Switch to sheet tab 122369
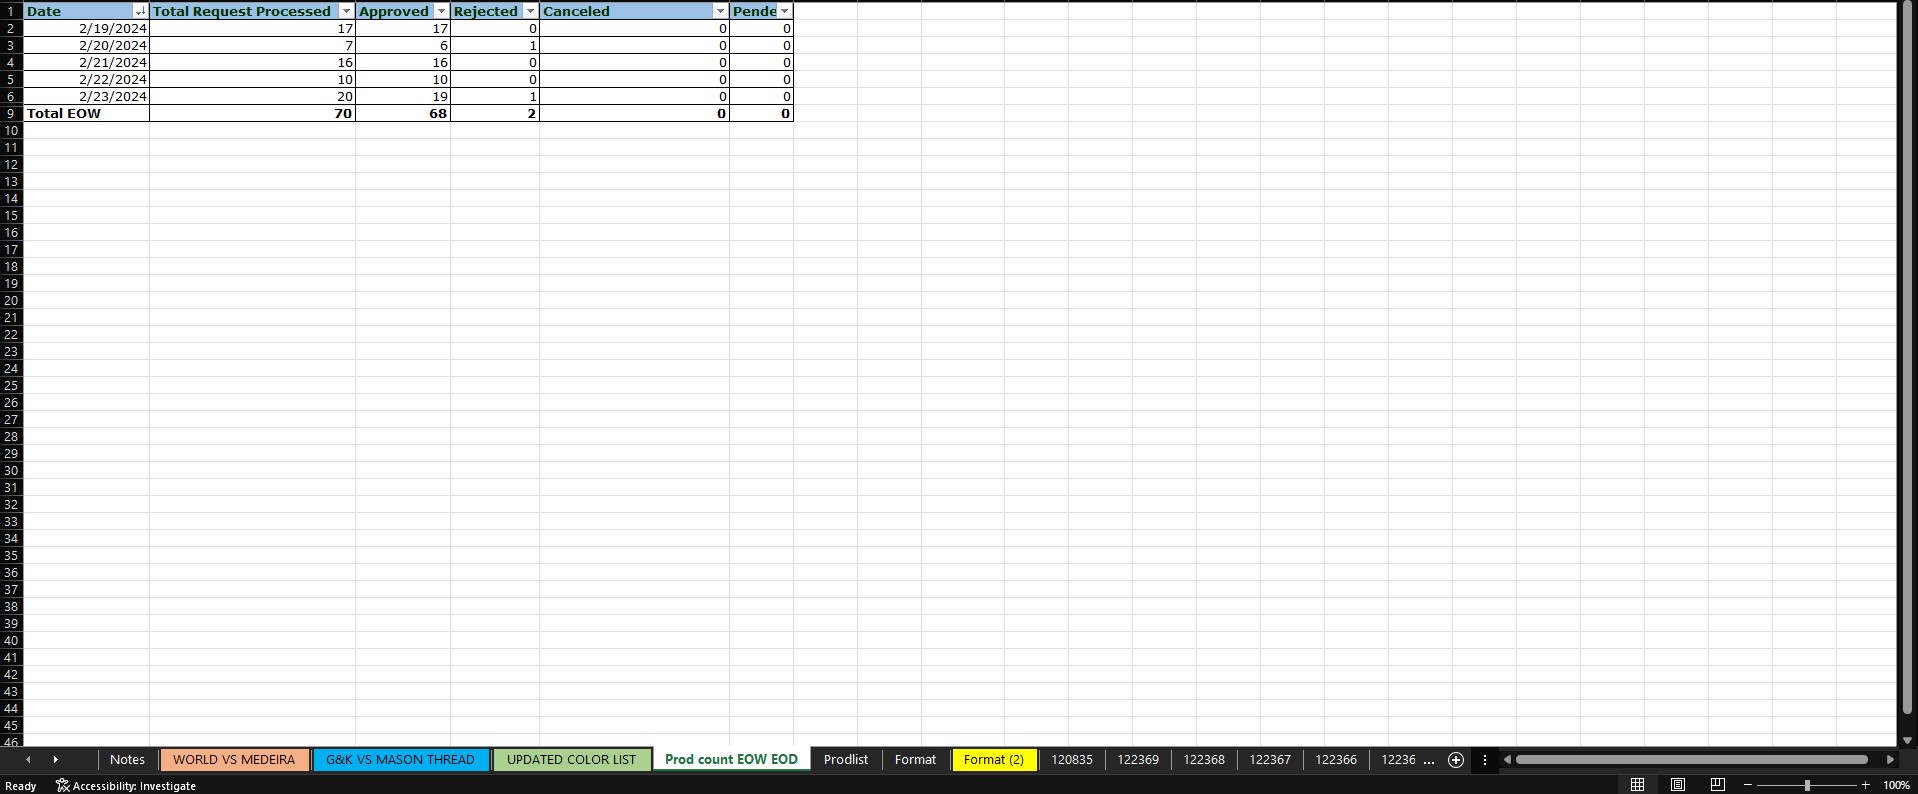The height and width of the screenshot is (794, 1918). (x=1138, y=760)
